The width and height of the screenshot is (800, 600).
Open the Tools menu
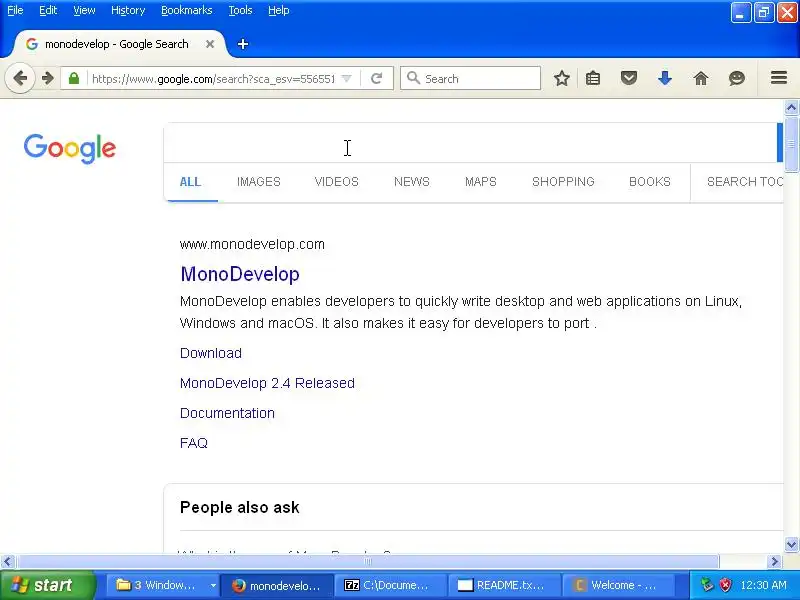point(240,10)
